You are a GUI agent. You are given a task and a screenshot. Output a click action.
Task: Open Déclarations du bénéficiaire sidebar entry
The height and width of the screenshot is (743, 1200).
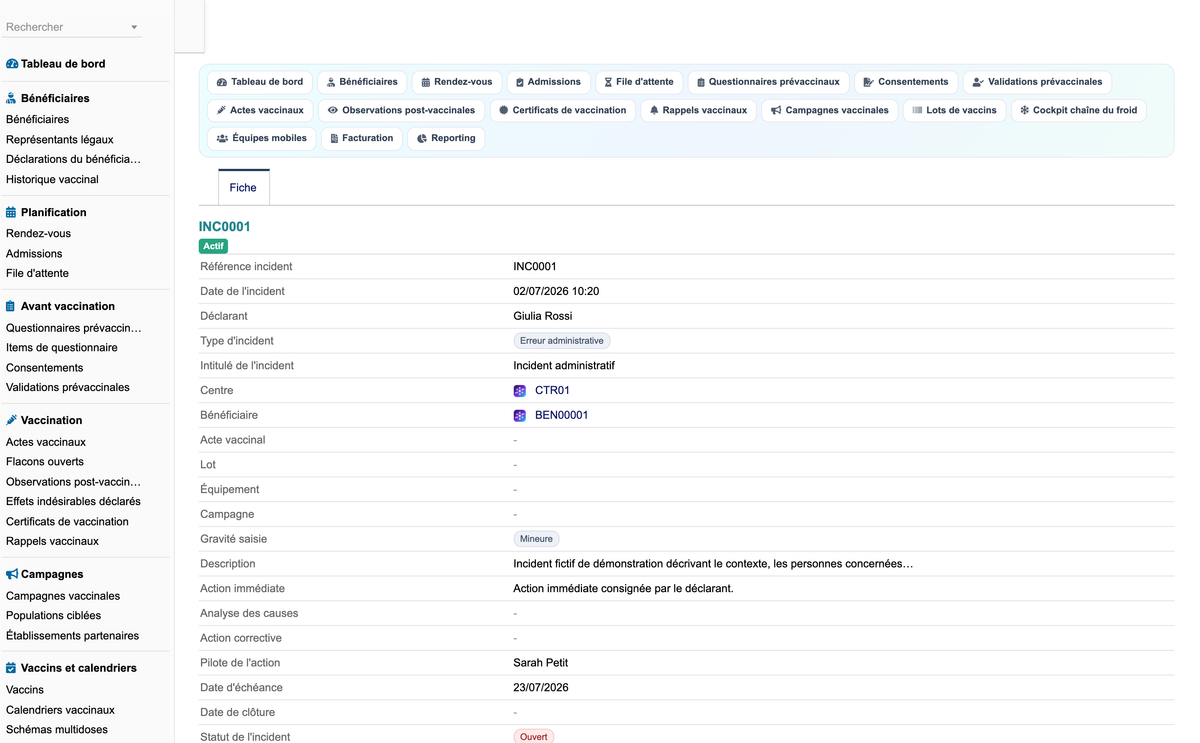point(73,159)
